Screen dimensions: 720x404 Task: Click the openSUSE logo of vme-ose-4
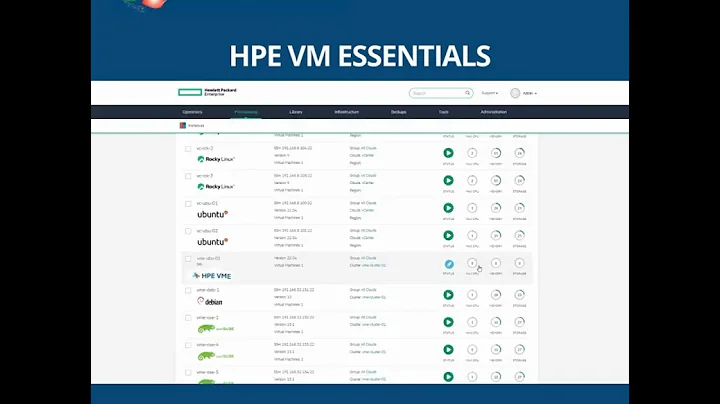point(215,356)
